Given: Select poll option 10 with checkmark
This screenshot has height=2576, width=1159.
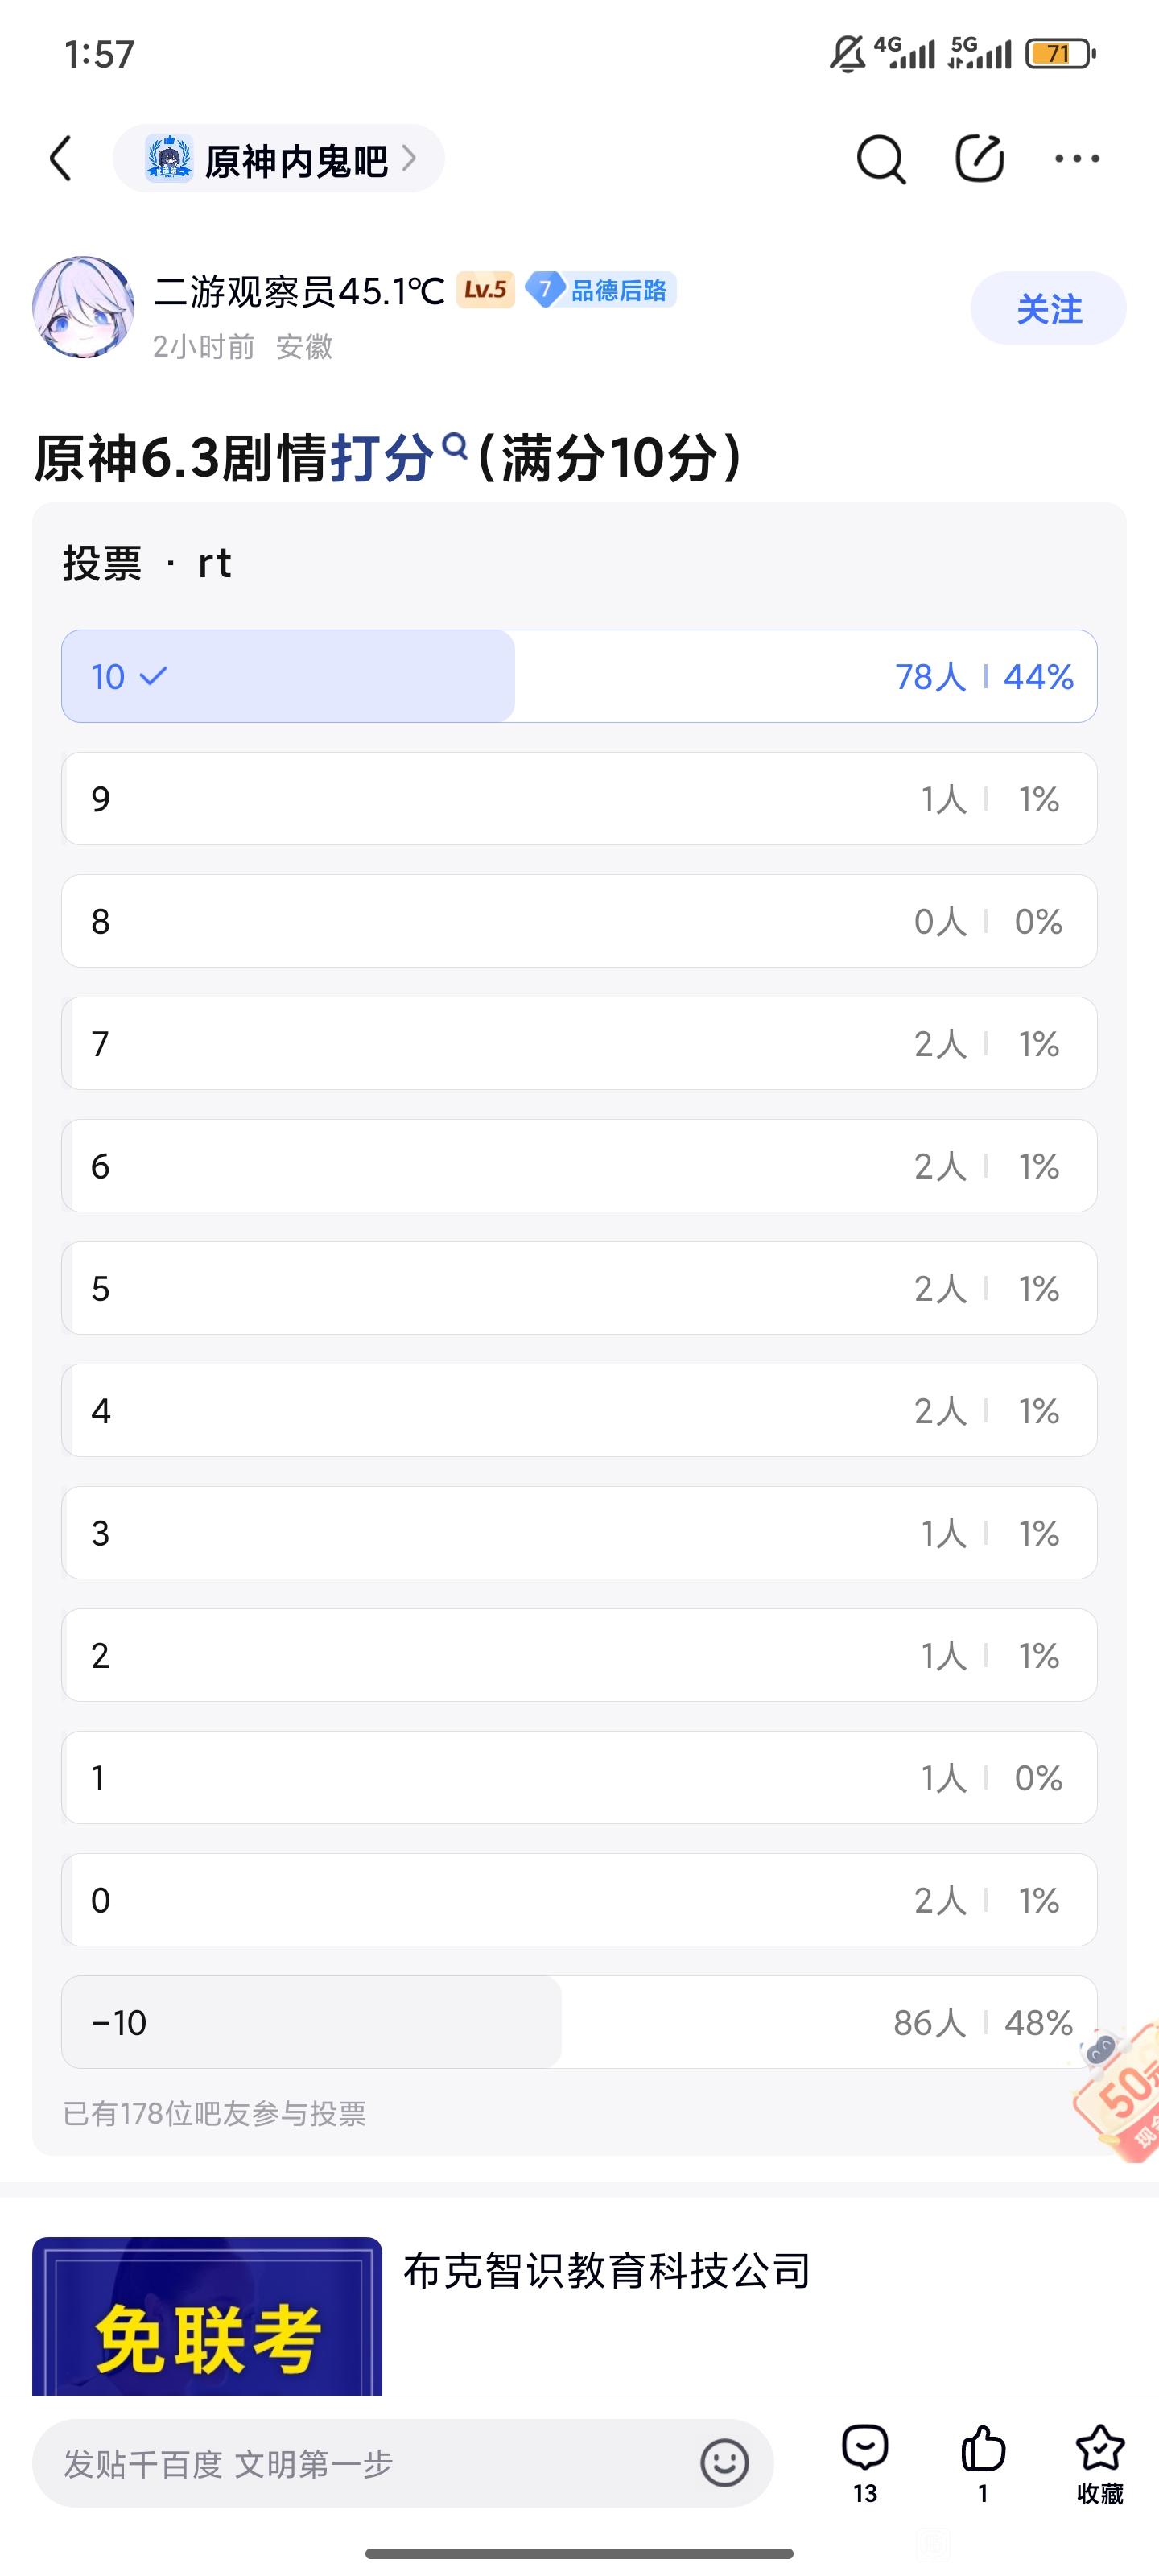Looking at the screenshot, I should click(579, 676).
